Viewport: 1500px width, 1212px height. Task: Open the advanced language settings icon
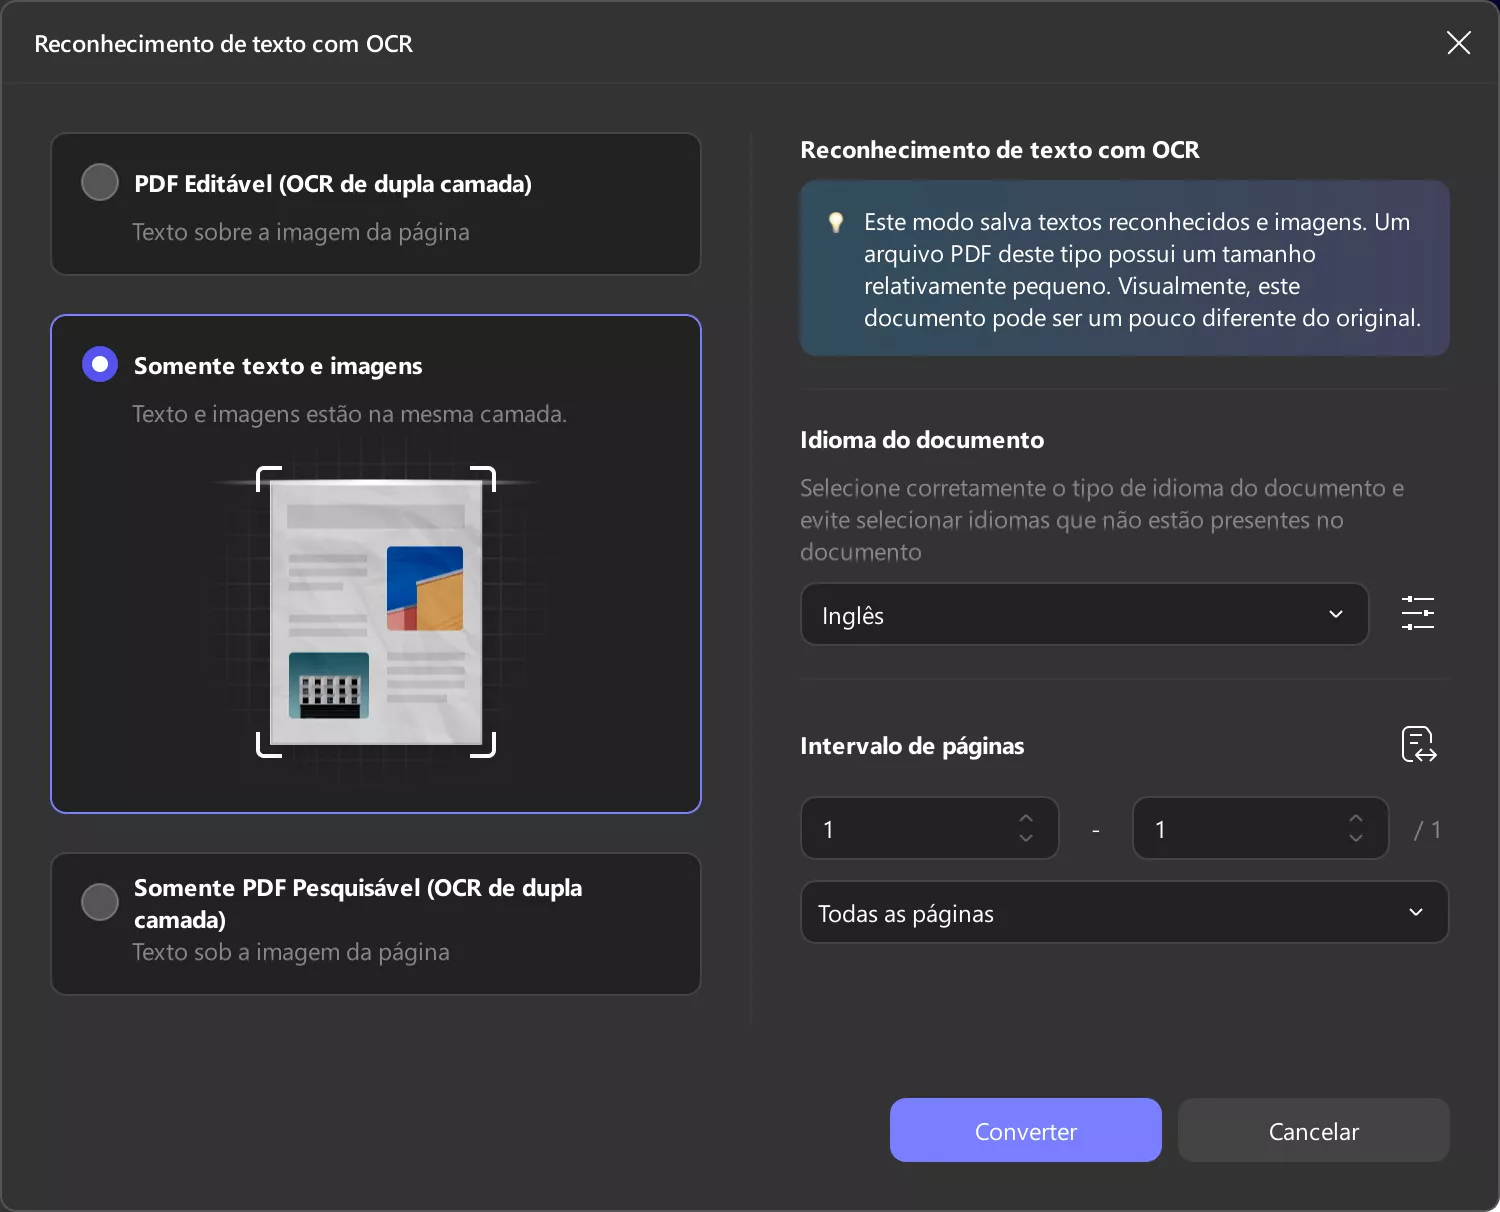(x=1418, y=613)
